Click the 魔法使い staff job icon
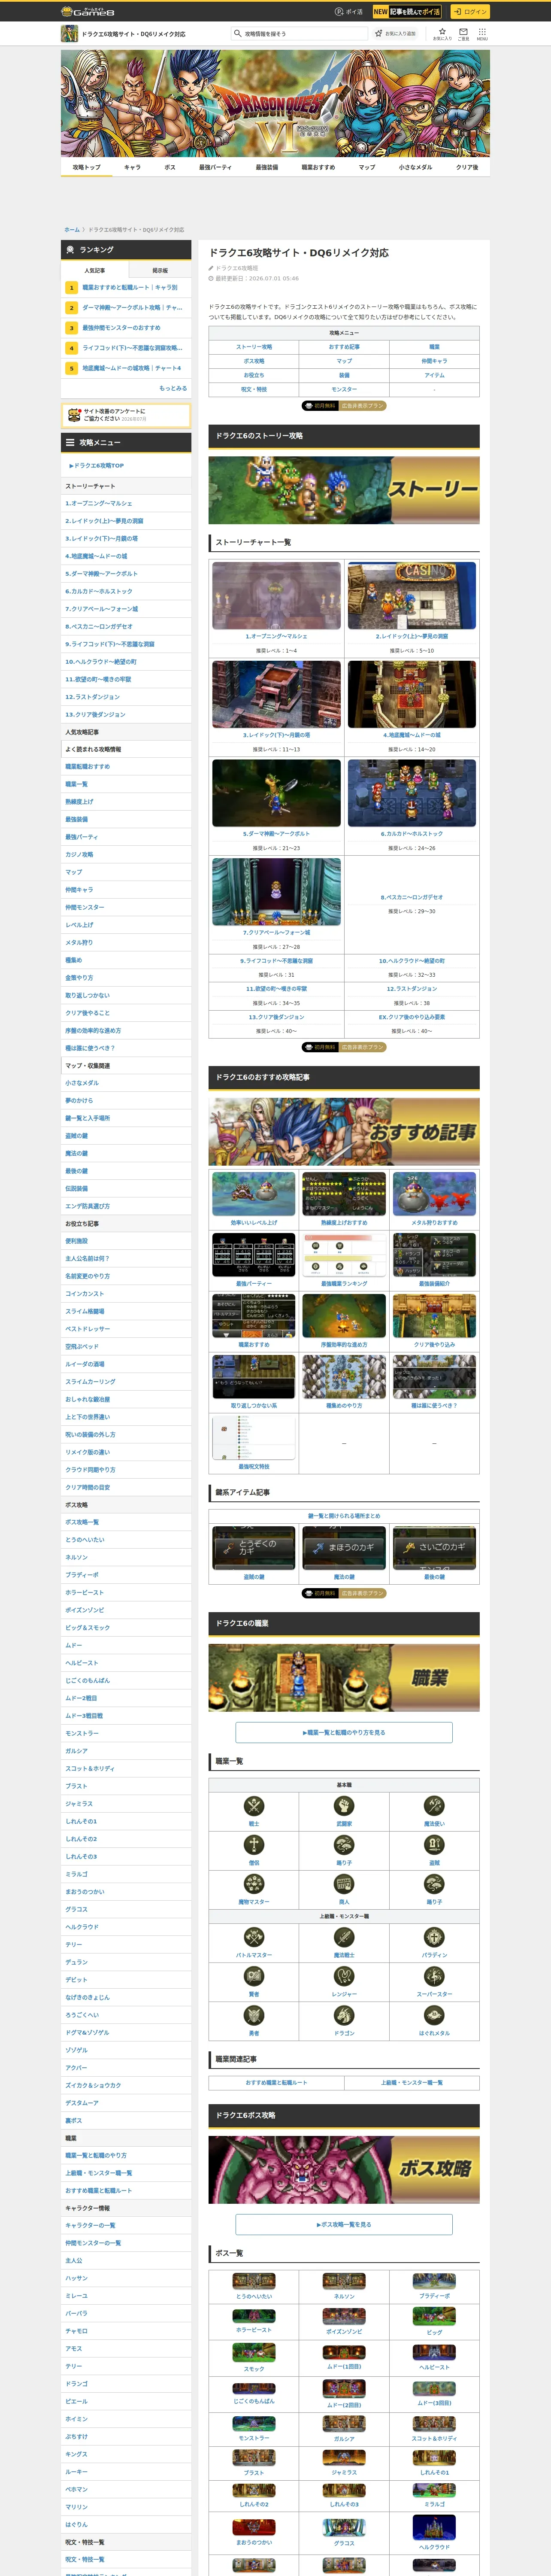 point(434,1806)
